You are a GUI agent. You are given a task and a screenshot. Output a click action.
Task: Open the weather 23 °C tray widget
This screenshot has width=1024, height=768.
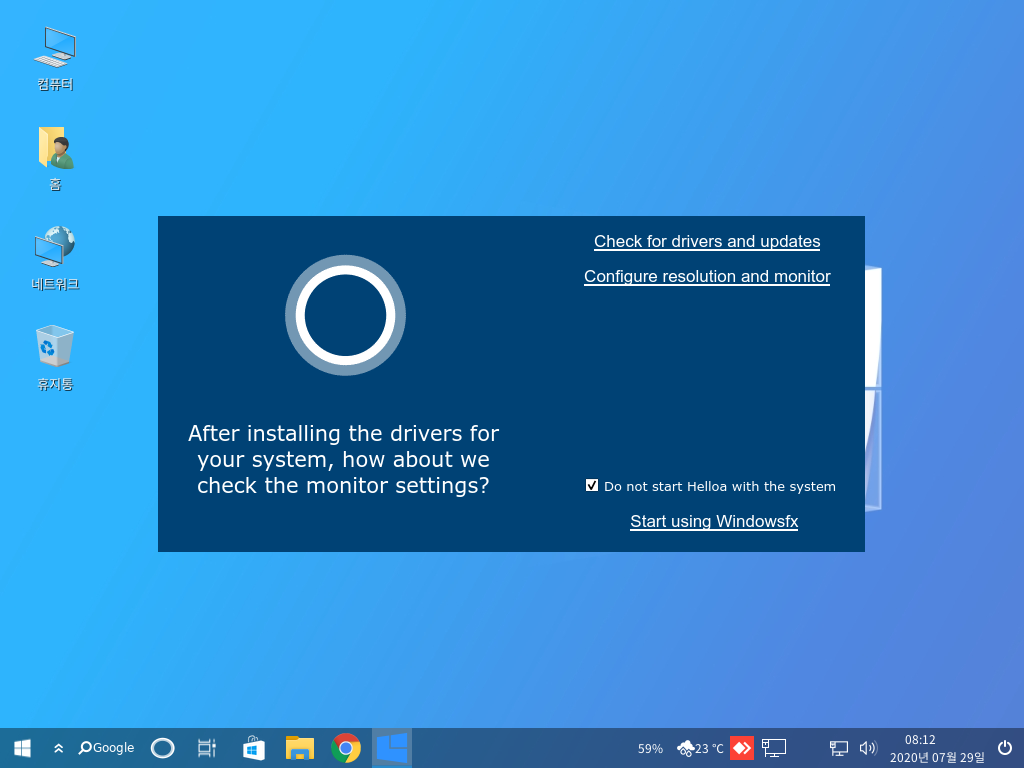pyautogui.click(x=700, y=748)
